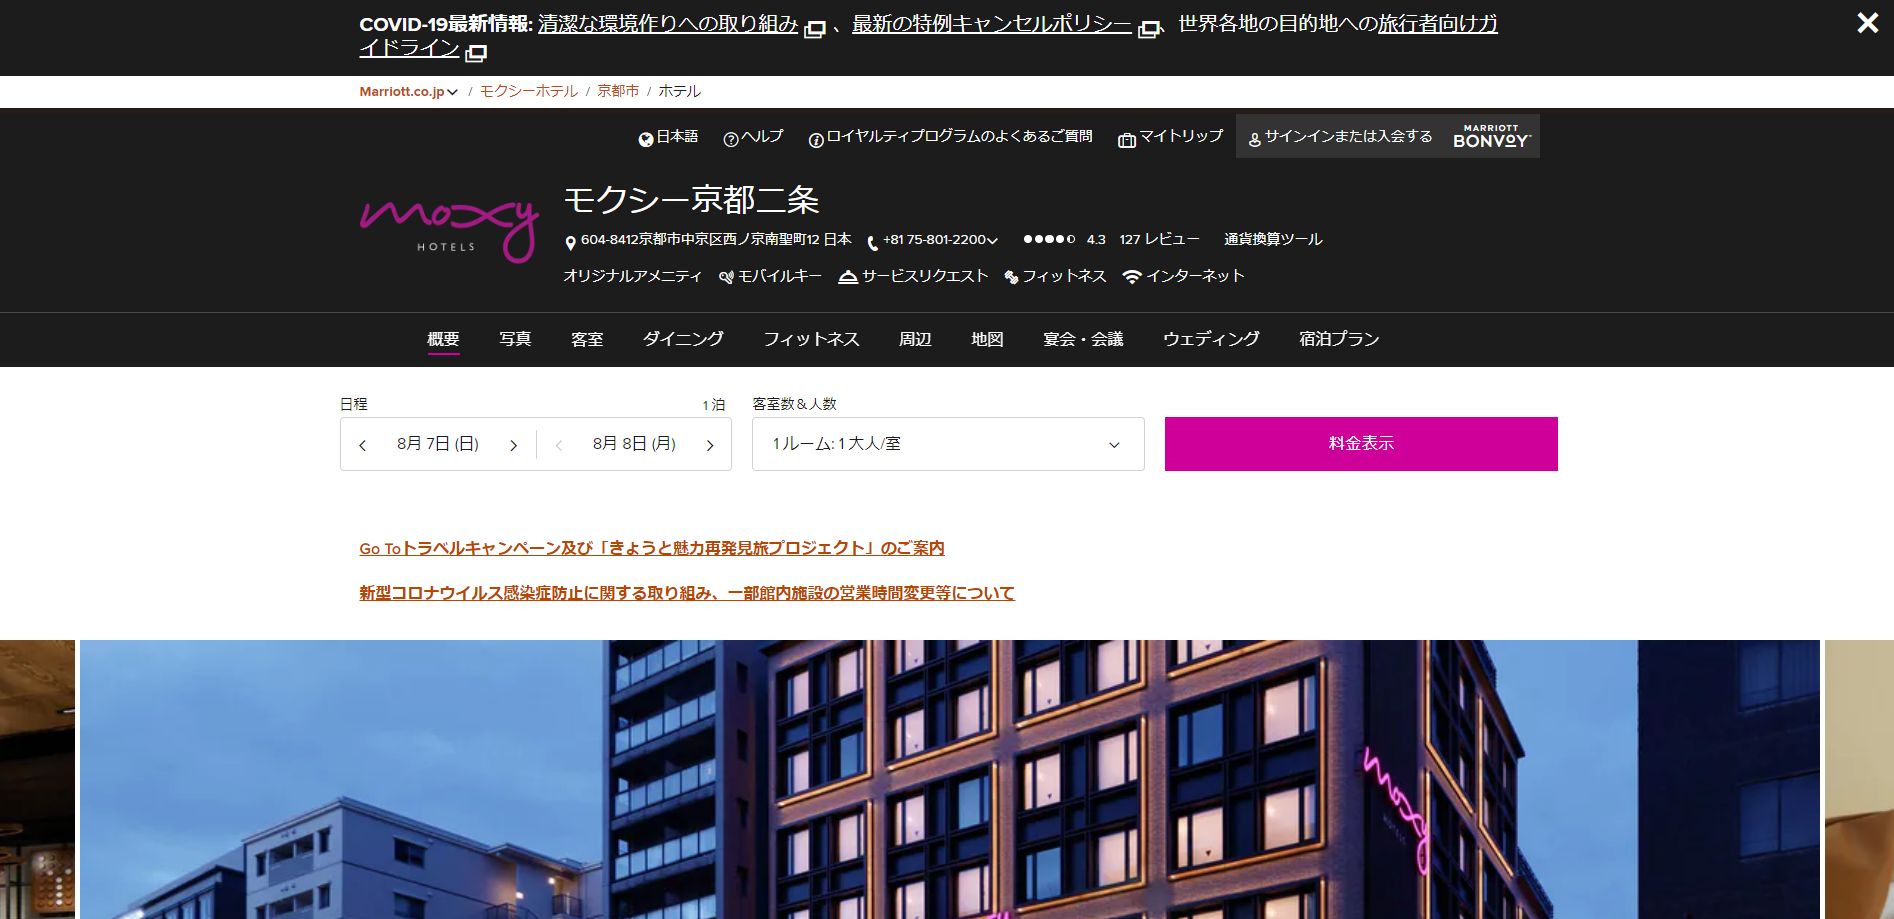Click the オリジナルアメニティ amenity text
The image size is (1894, 919).
[x=632, y=276]
